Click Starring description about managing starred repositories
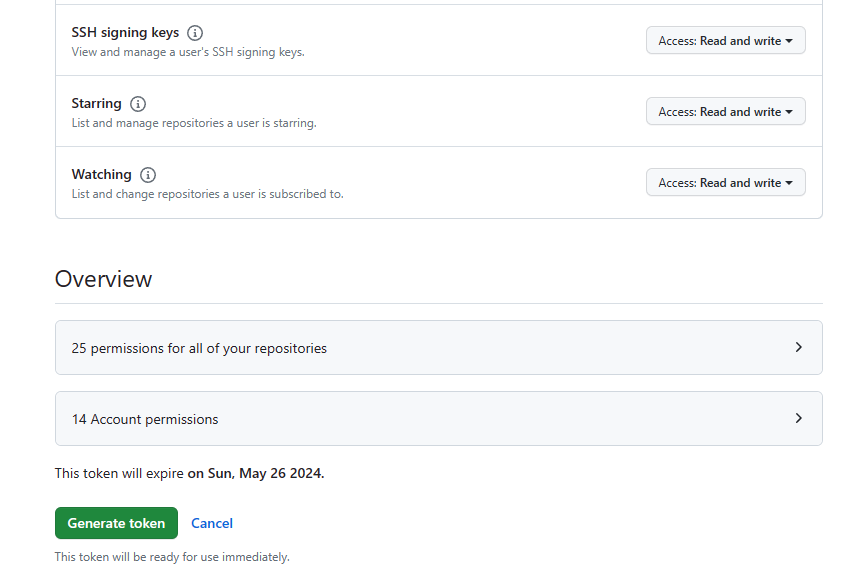Image resolution: width=866 pixels, height=569 pixels. (x=194, y=123)
